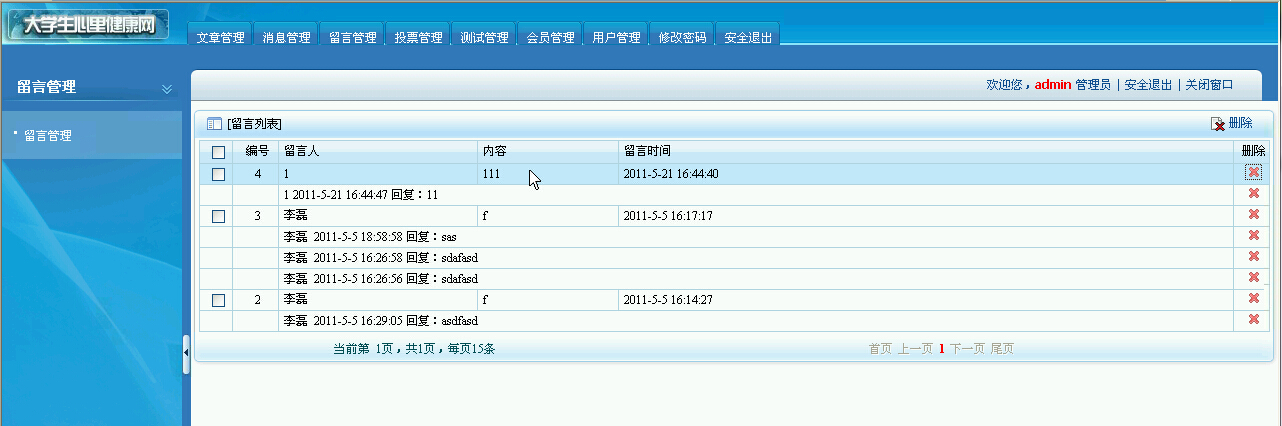Go to 下一页 in pagination
The height and width of the screenshot is (426, 1282).
(x=967, y=349)
